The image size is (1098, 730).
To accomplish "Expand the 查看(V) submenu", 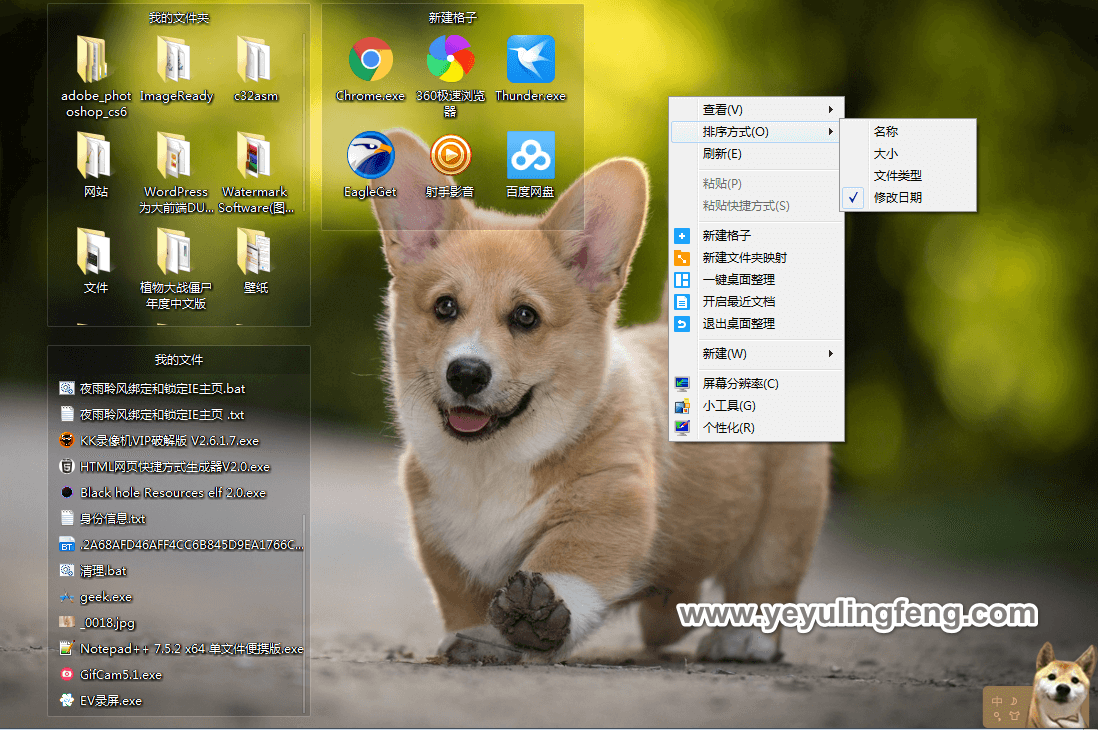I will (x=724, y=108).
